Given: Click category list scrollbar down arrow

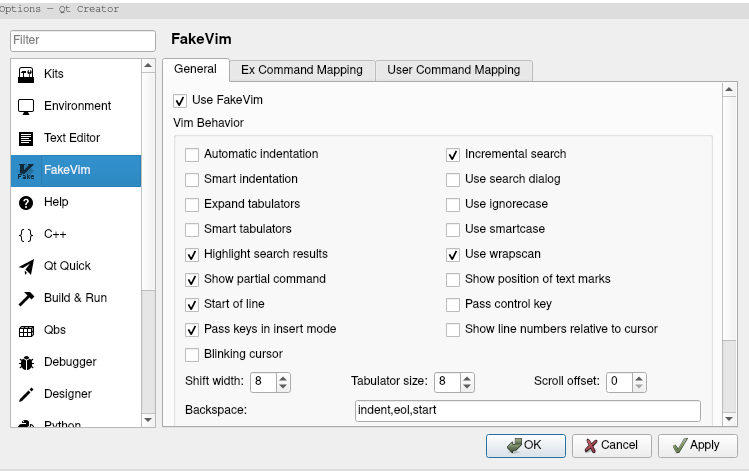Looking at the screenshot, I should click(x=148, y=420).
